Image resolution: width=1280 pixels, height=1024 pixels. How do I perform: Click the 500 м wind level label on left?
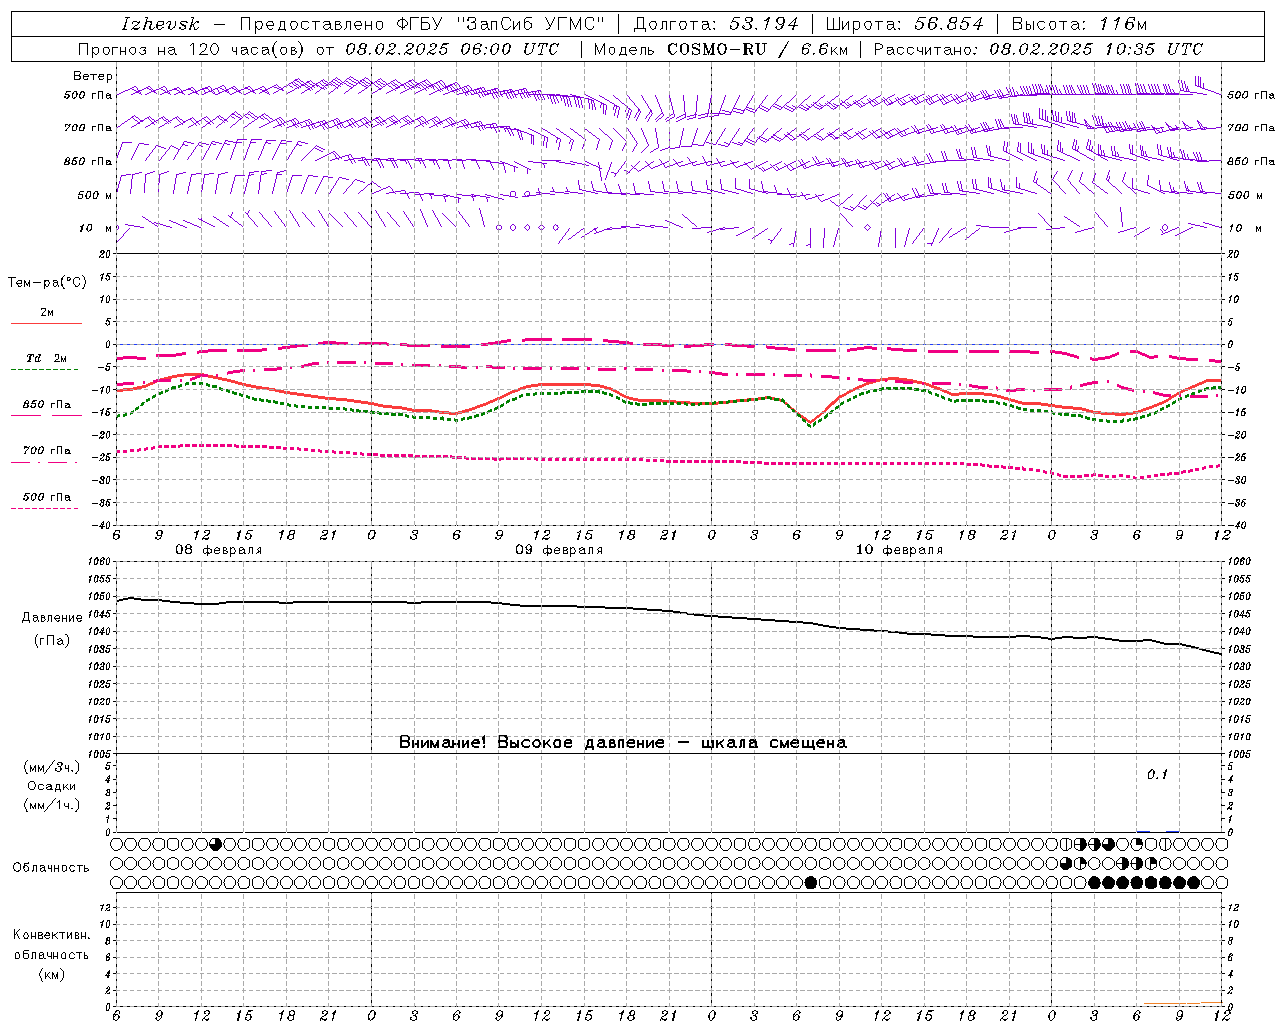(x=95, y=195)
